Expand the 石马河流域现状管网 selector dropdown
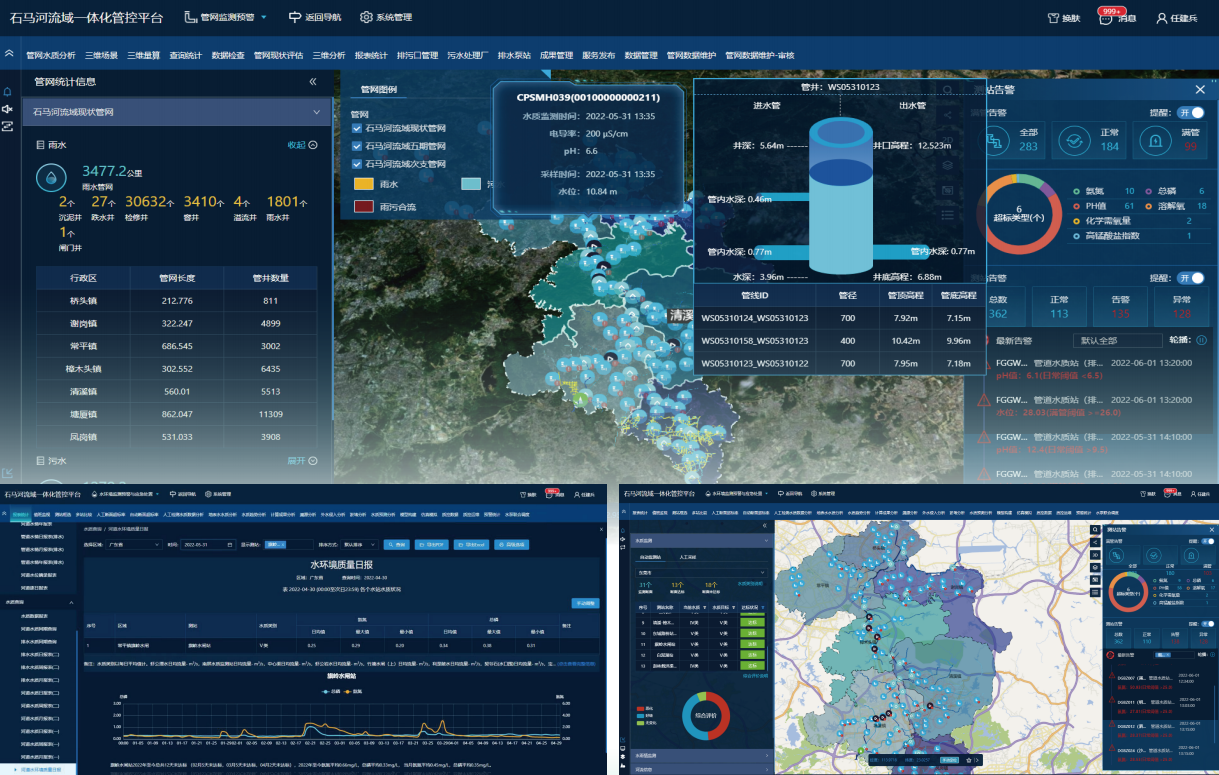Viewport: 1219px width, 775px height. point(316,113)
